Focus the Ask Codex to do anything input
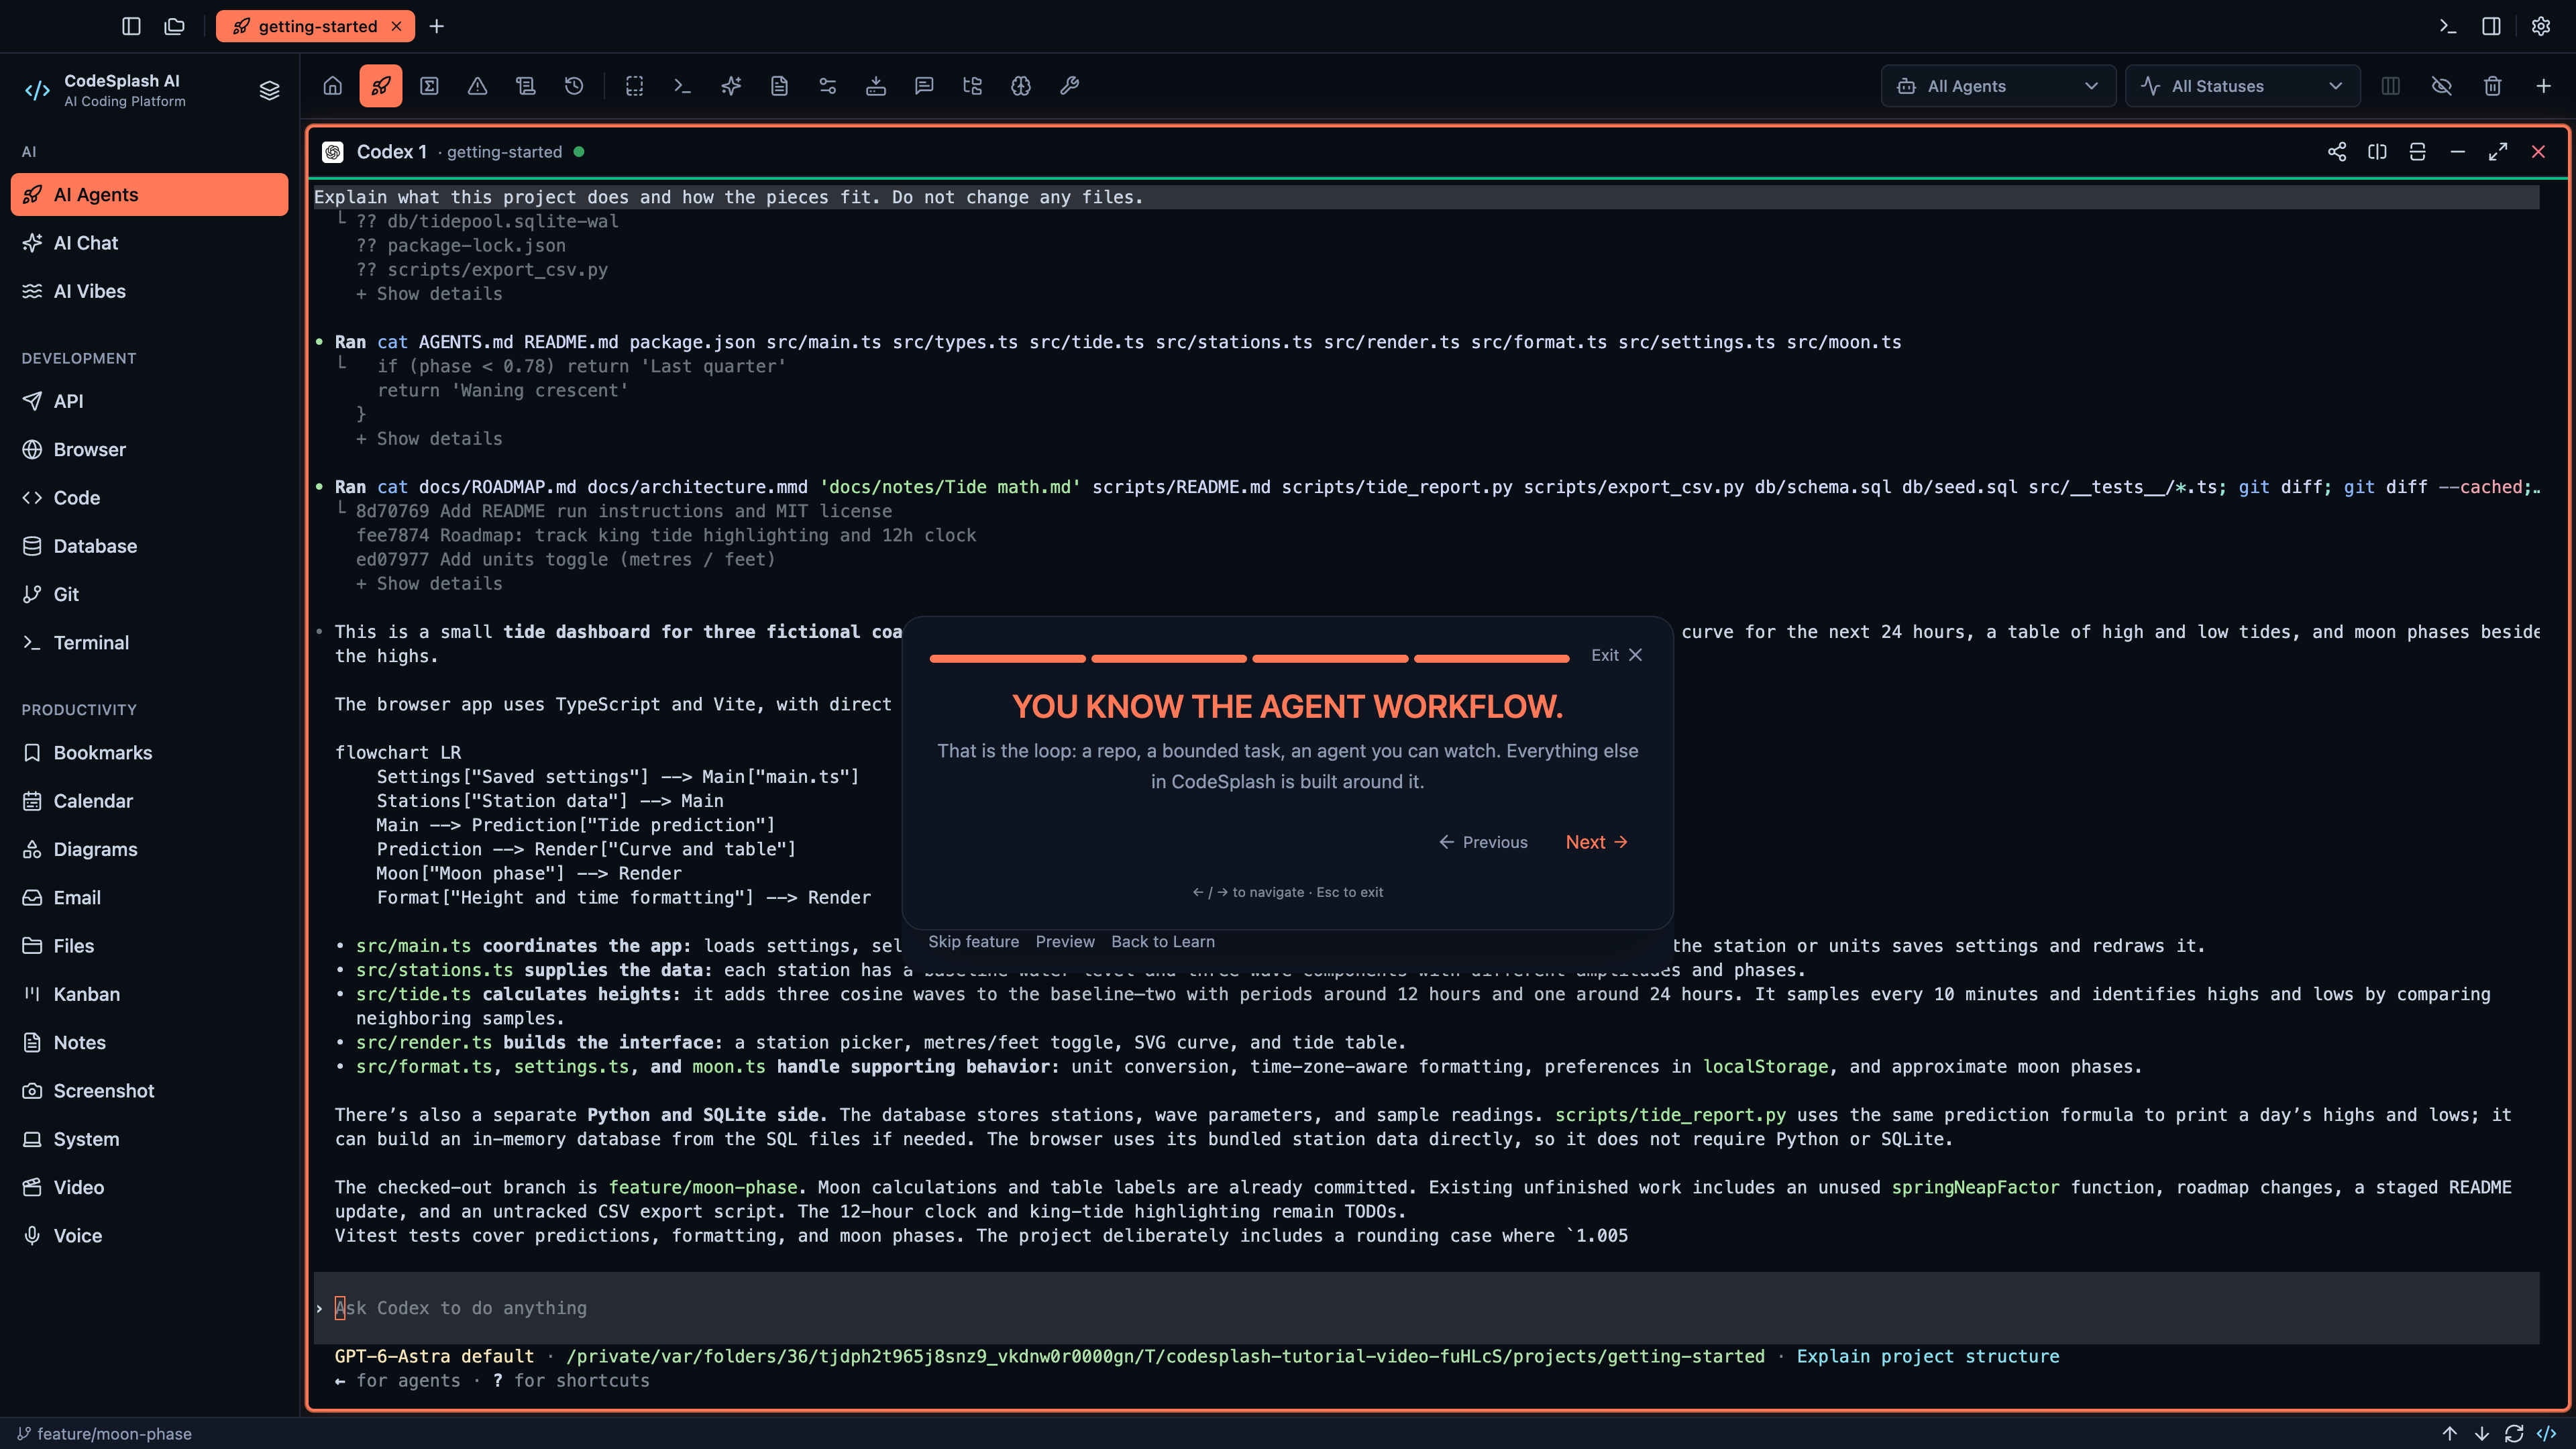 point(1427,1308)
